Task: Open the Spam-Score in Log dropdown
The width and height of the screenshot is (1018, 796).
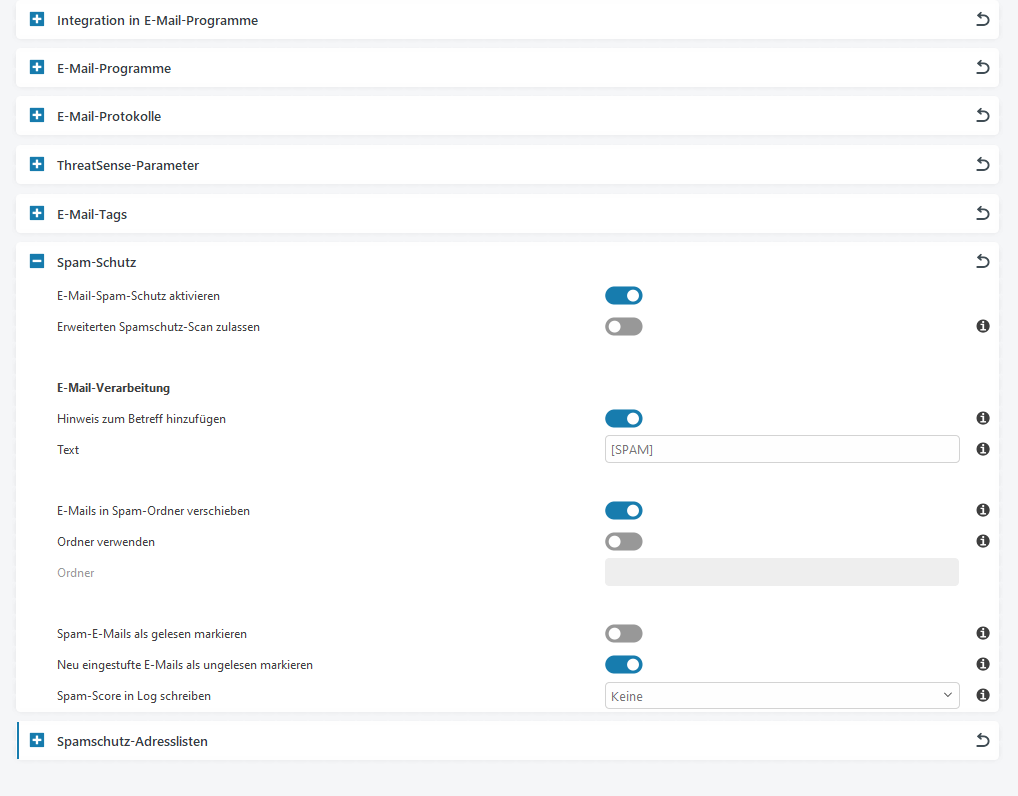Action: coord(782,695)
